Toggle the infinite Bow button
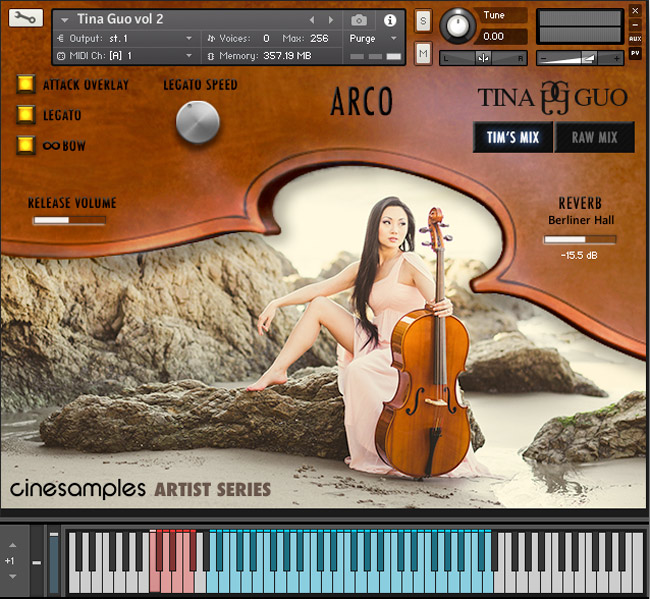This screenshot has width=650, height=599. click(25, 145)
